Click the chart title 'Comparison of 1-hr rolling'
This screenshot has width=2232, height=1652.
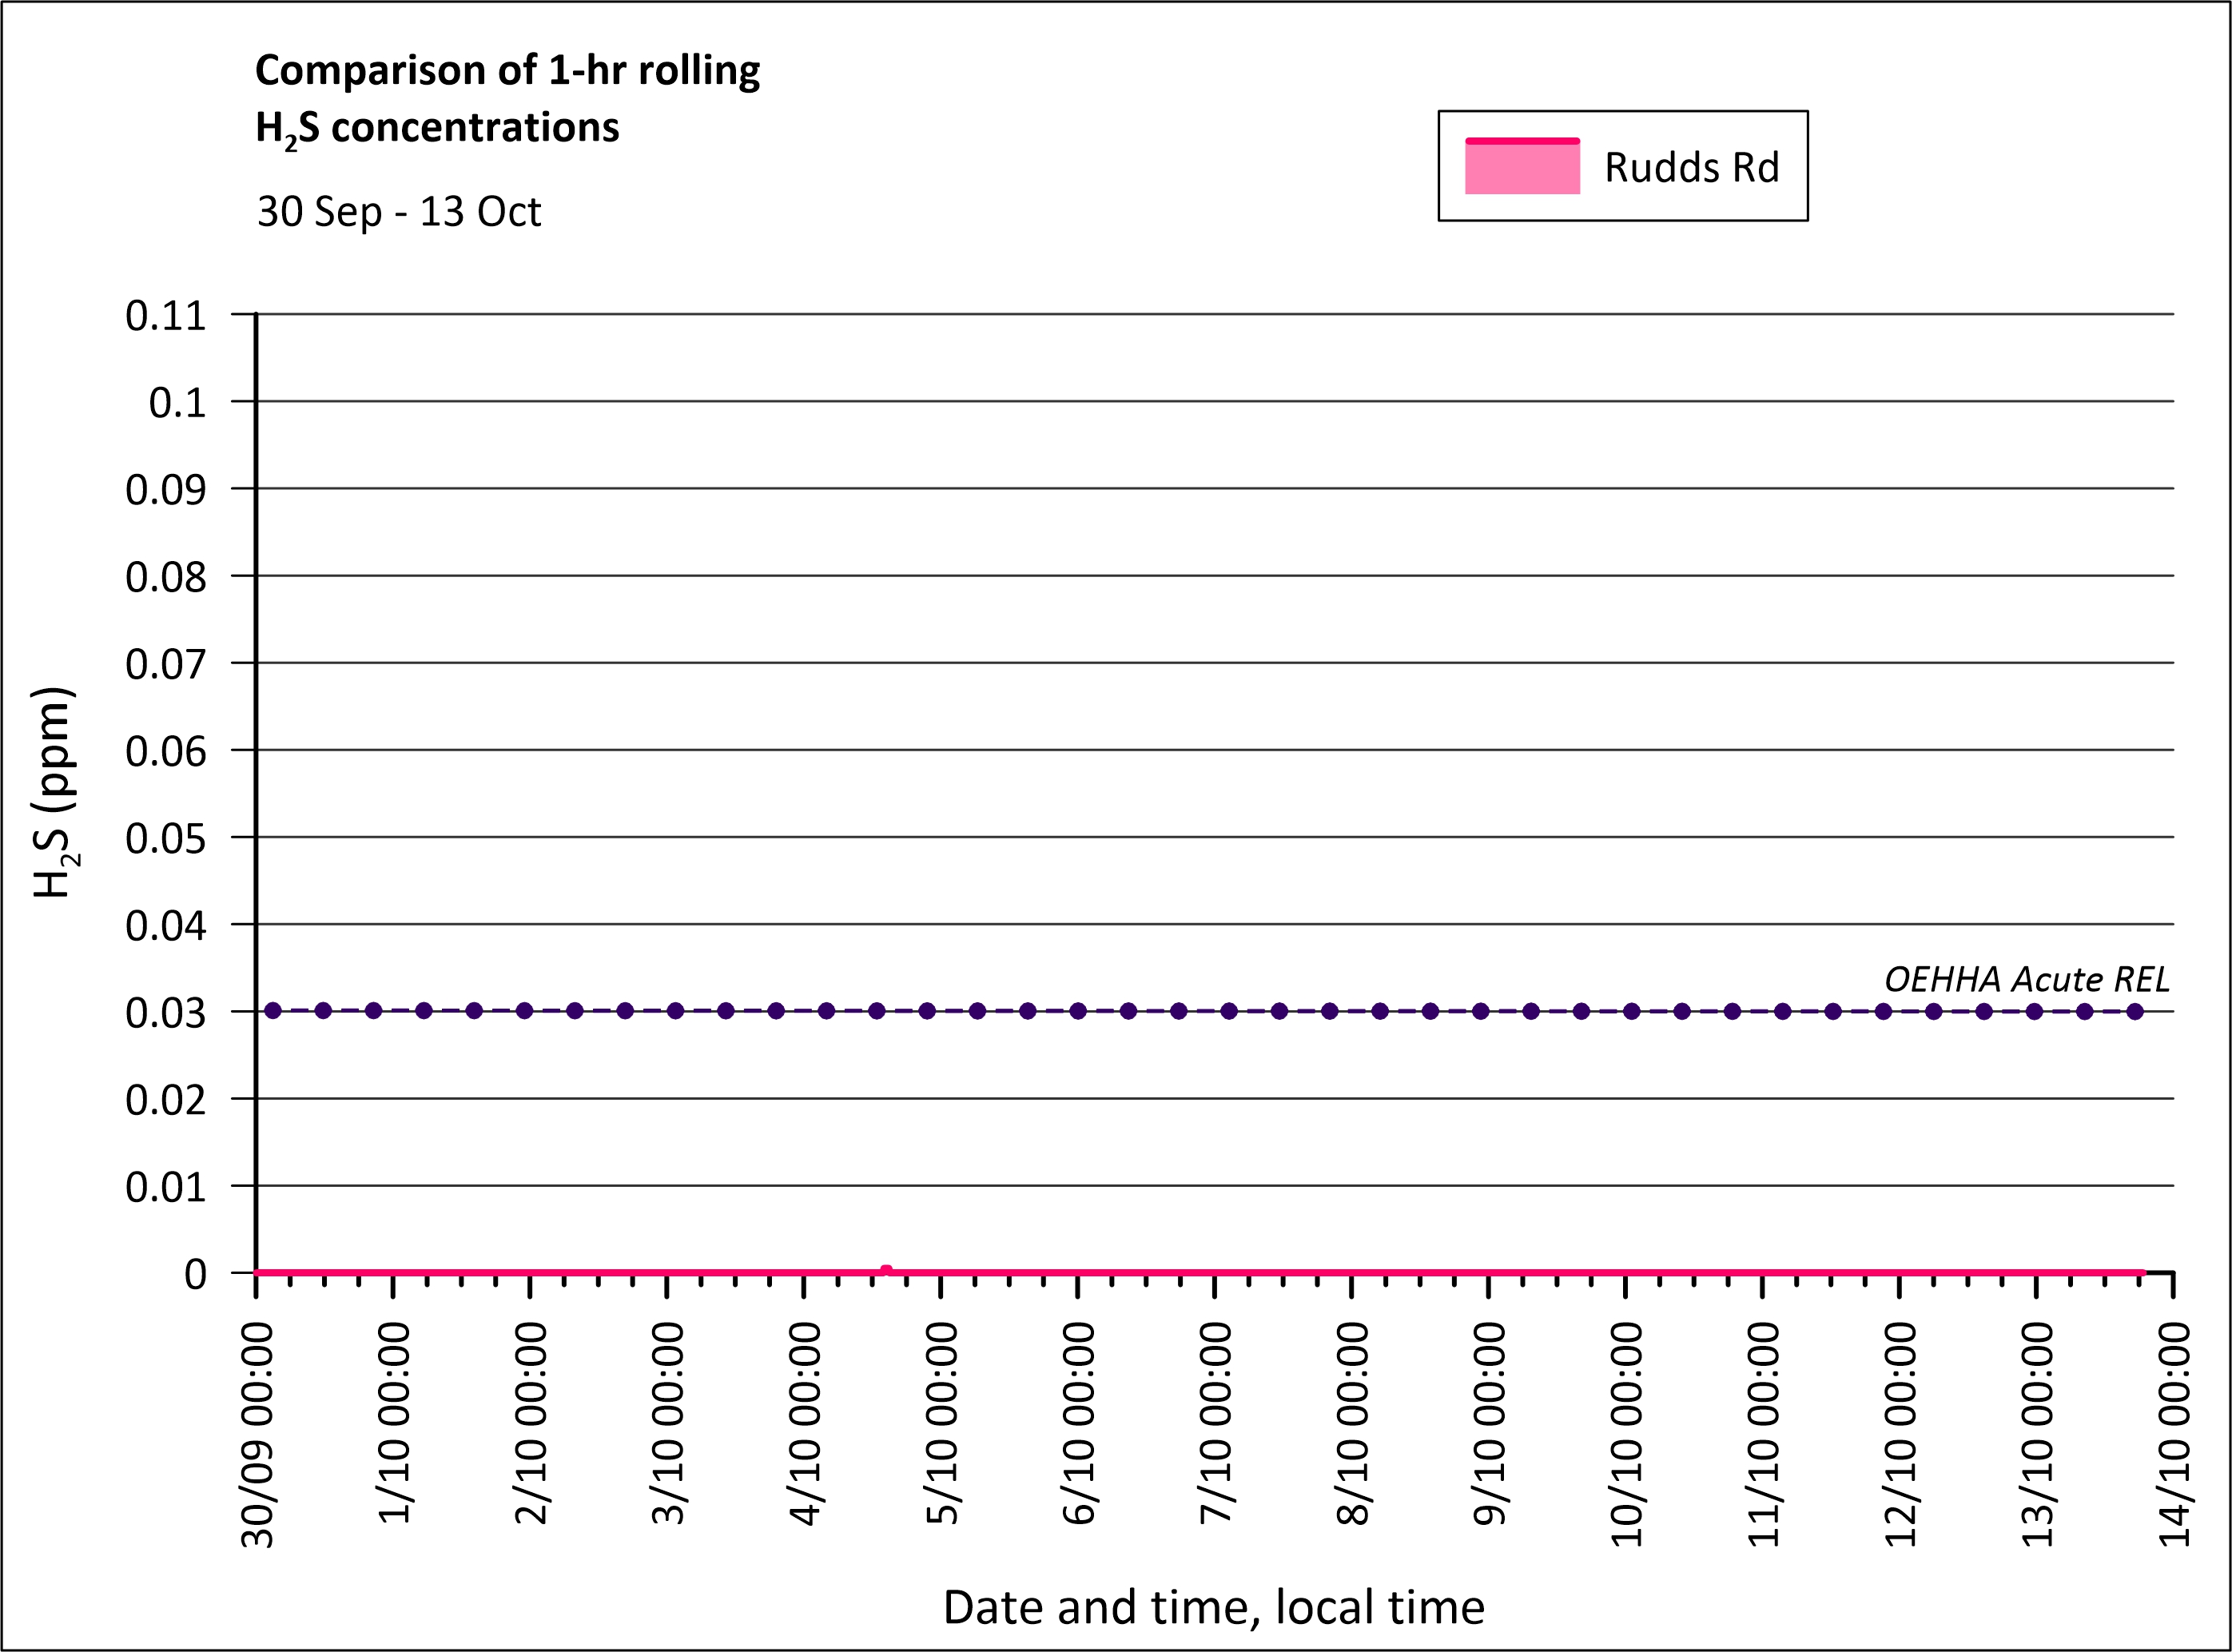click(507, 71)
